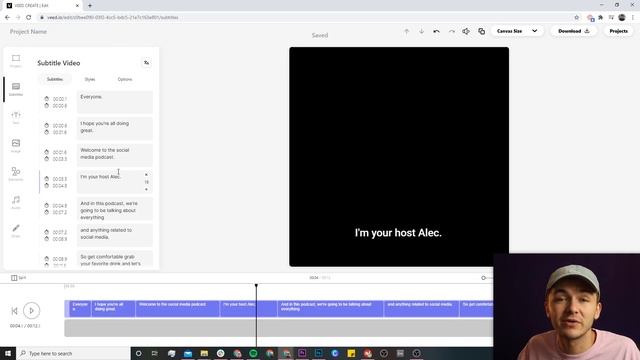Click the playhead marker on timeline
The height and width of the screenshot is (360, 640).
coord(256,286)
